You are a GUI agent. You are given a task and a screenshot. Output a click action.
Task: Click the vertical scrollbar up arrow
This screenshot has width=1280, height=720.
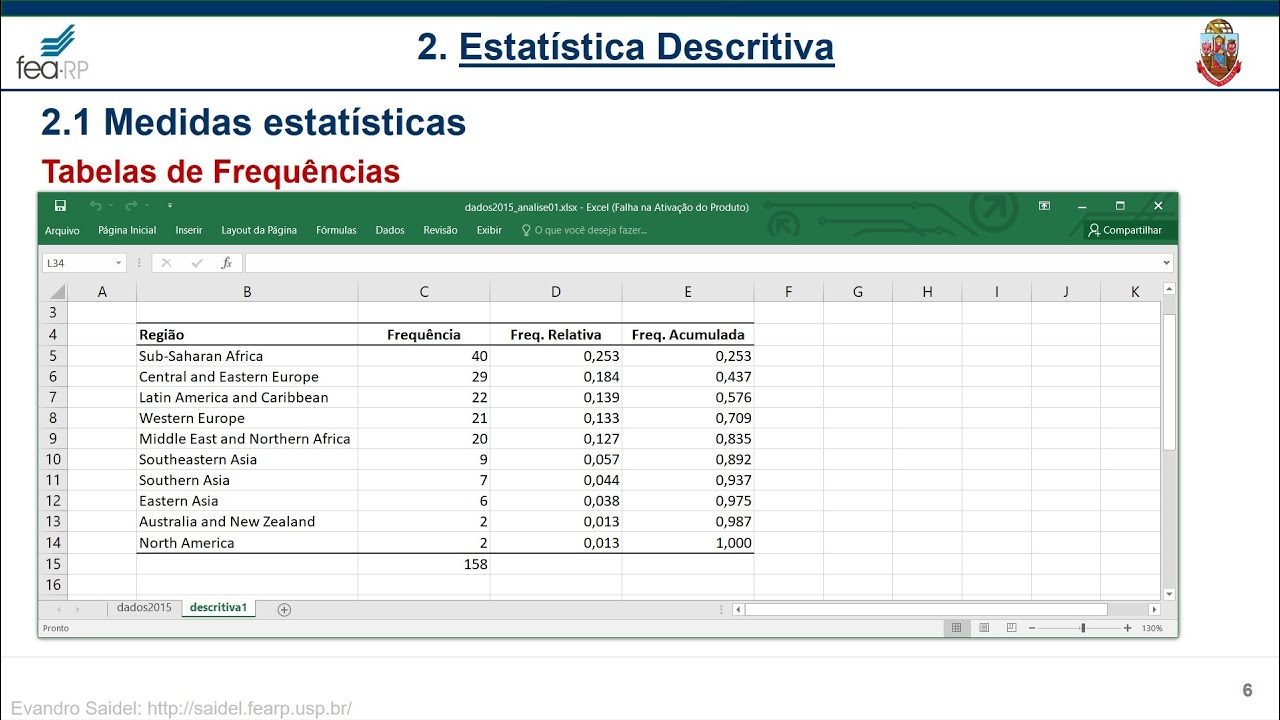(1170, 289)
